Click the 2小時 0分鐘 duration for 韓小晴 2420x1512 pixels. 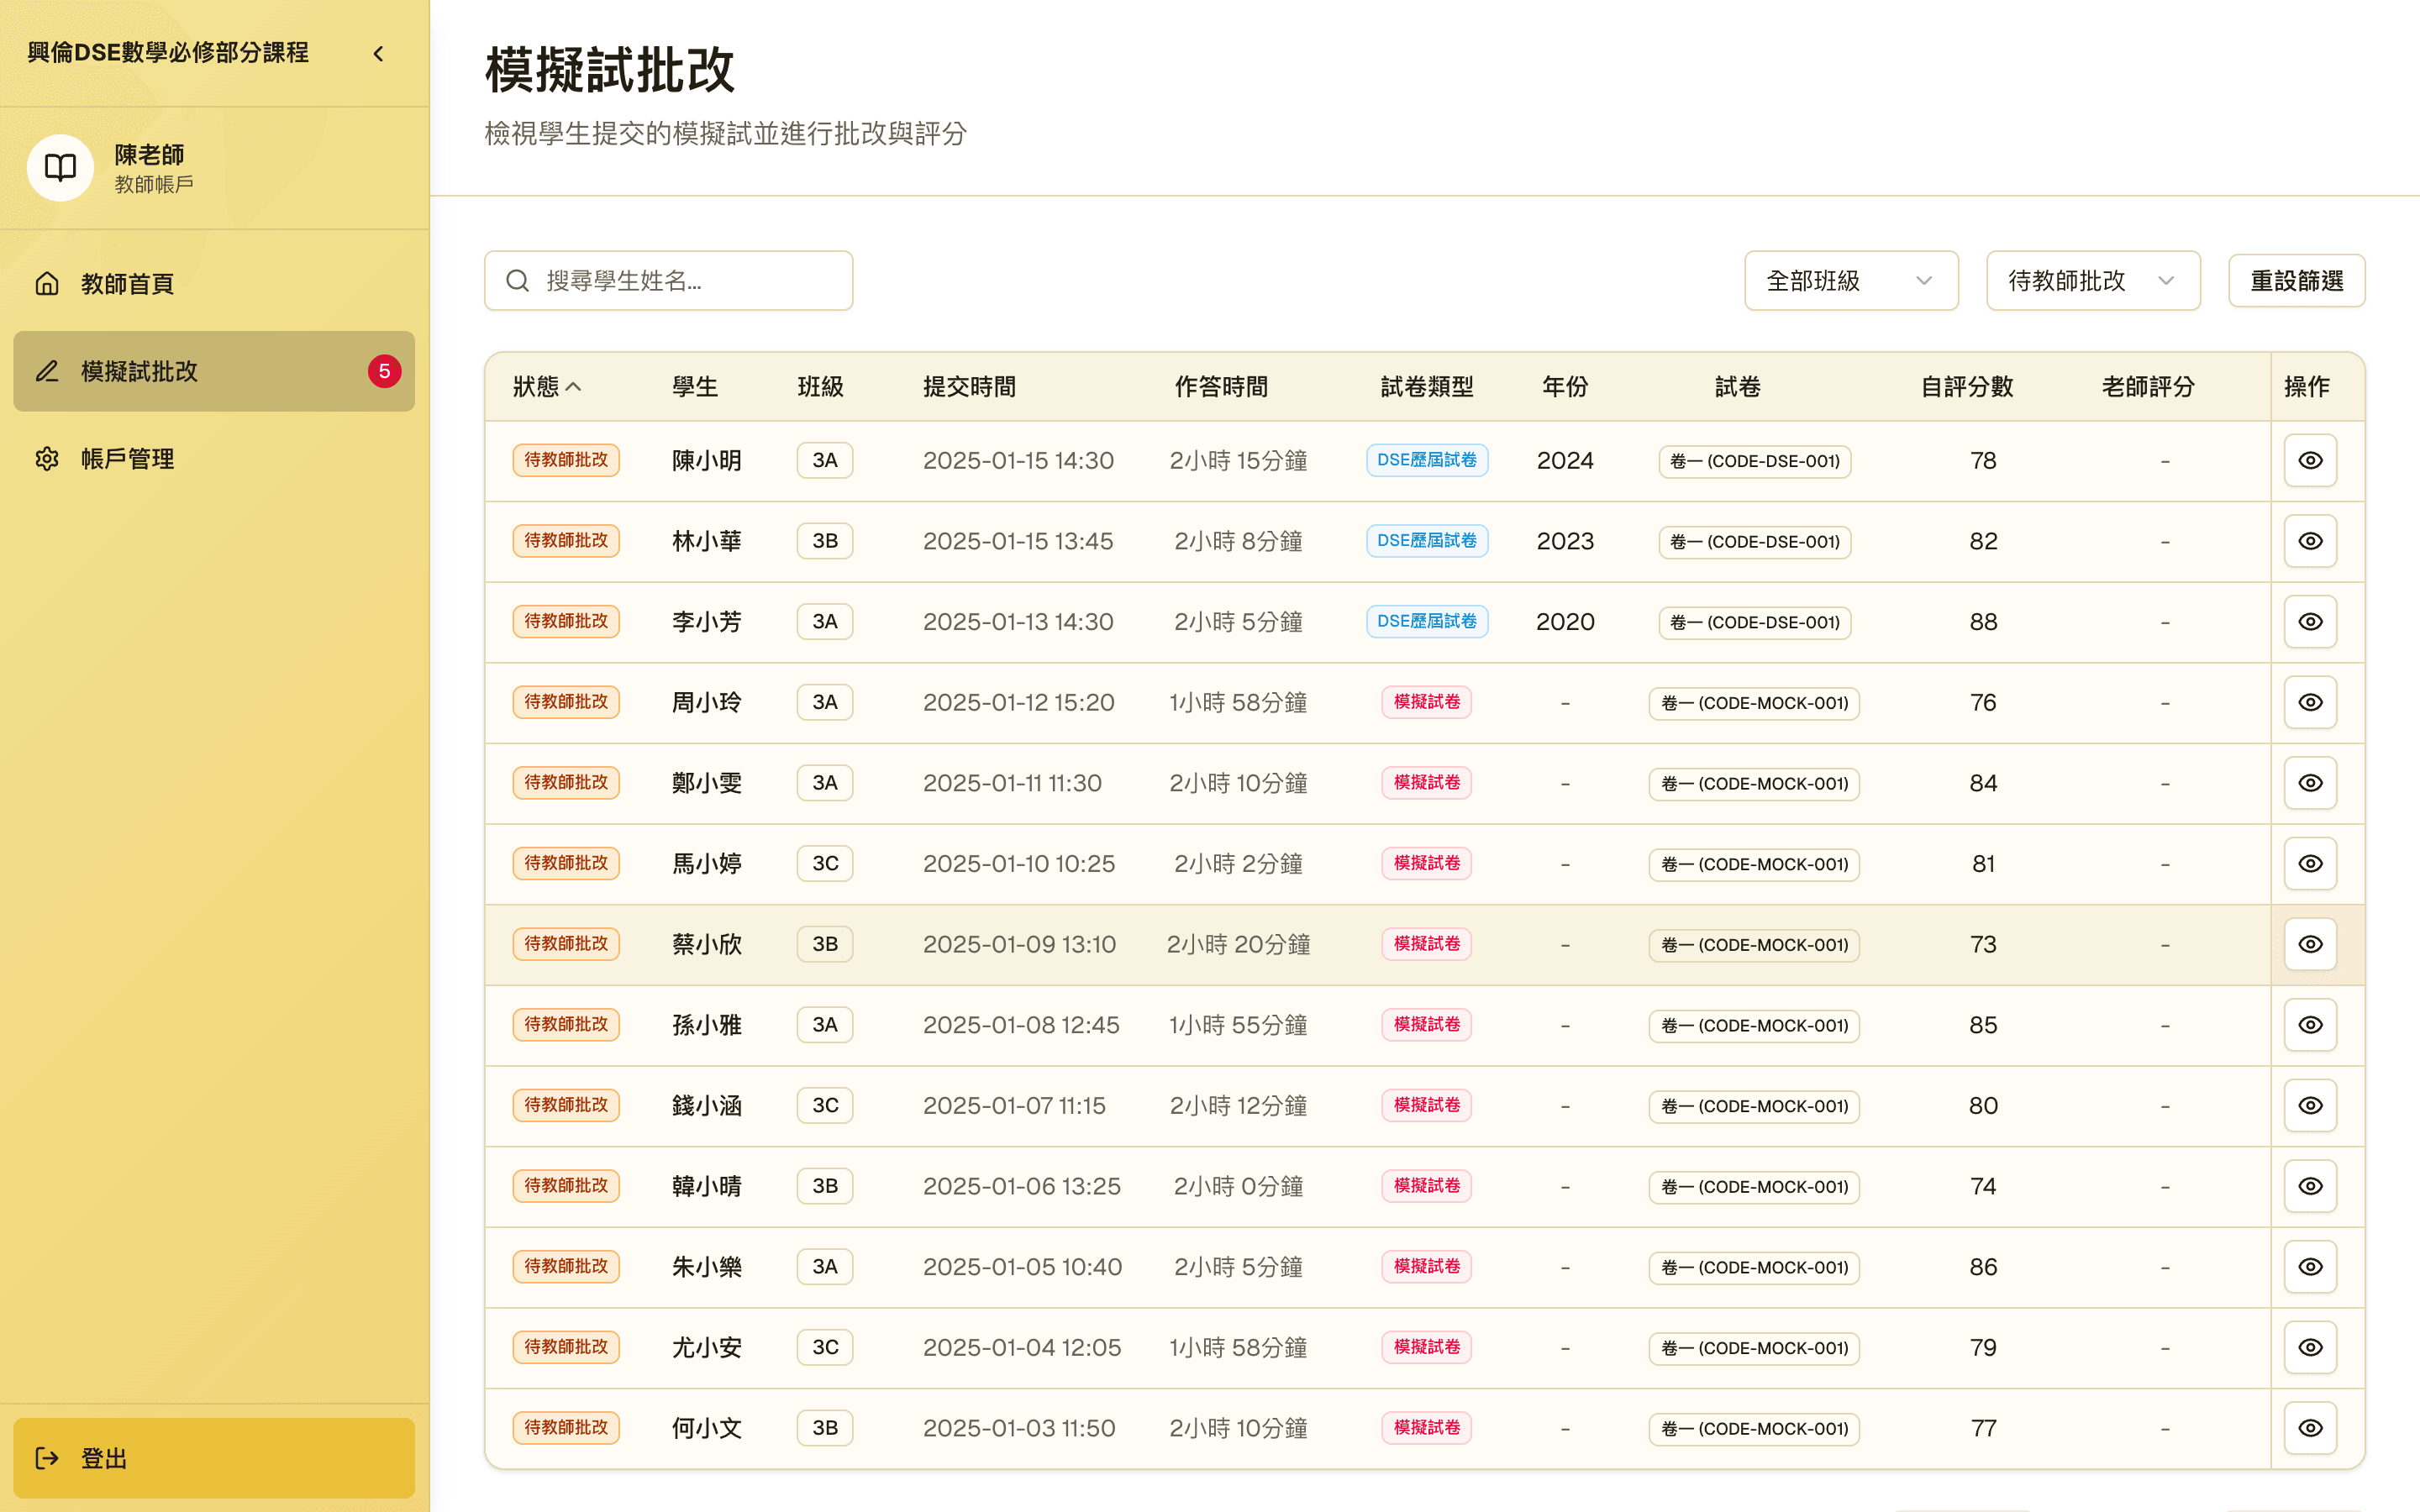1238,1187
